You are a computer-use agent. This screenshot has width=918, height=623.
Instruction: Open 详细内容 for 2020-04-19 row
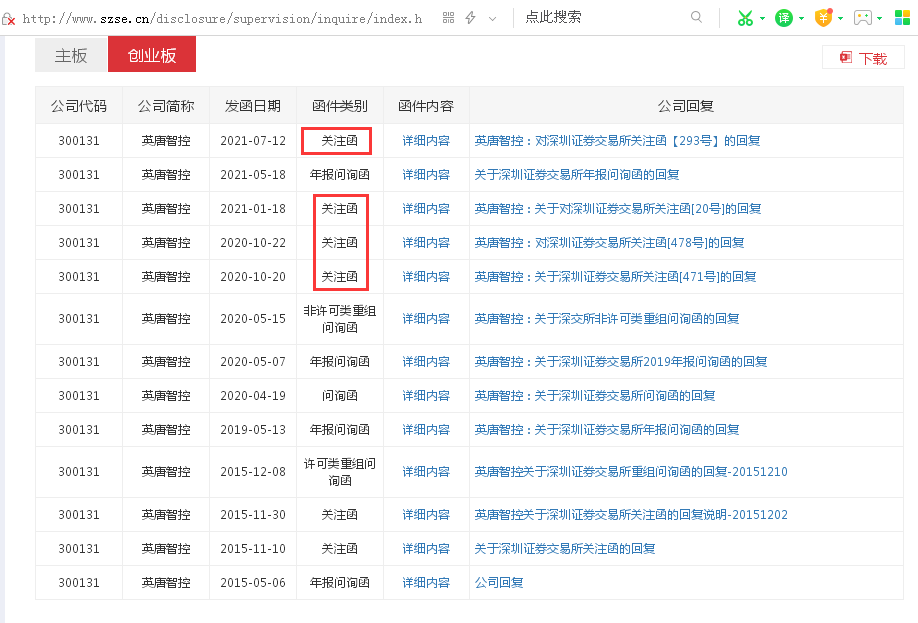[x=426, y=395]
